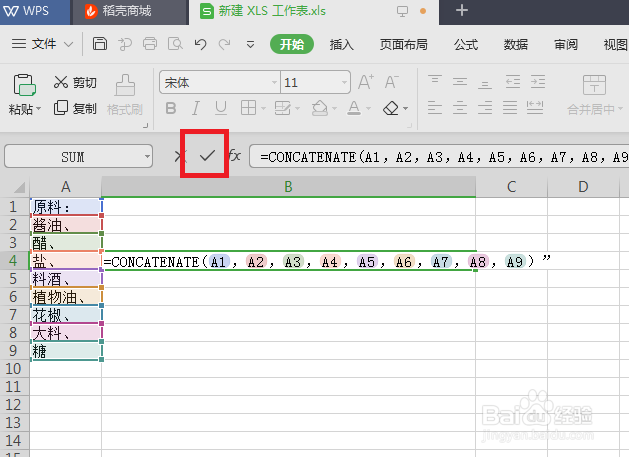Click the Cut (剪切) scissors button
Image resolution: width=629 pixels, height=457 pixels.
[x=75, y=82]
